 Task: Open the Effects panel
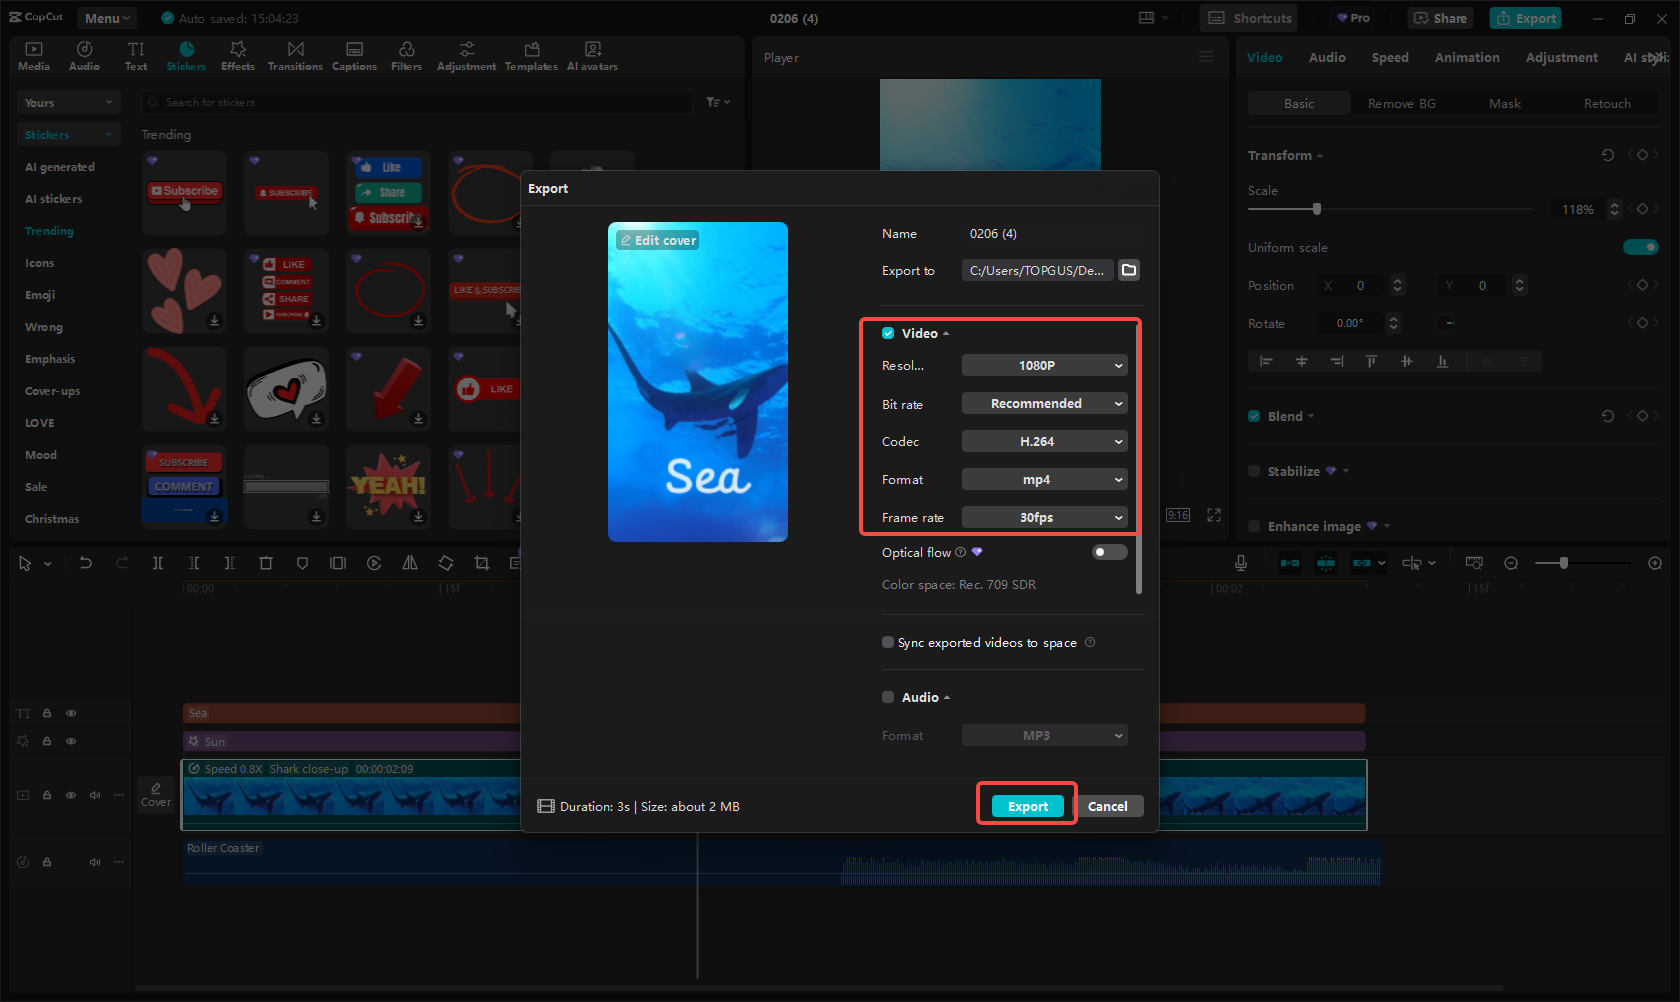tap(237, 55)
